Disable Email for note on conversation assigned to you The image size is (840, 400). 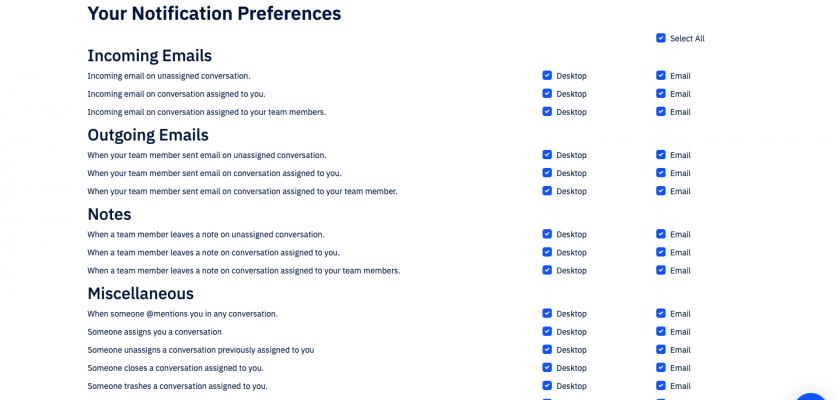tap(661, 252)
